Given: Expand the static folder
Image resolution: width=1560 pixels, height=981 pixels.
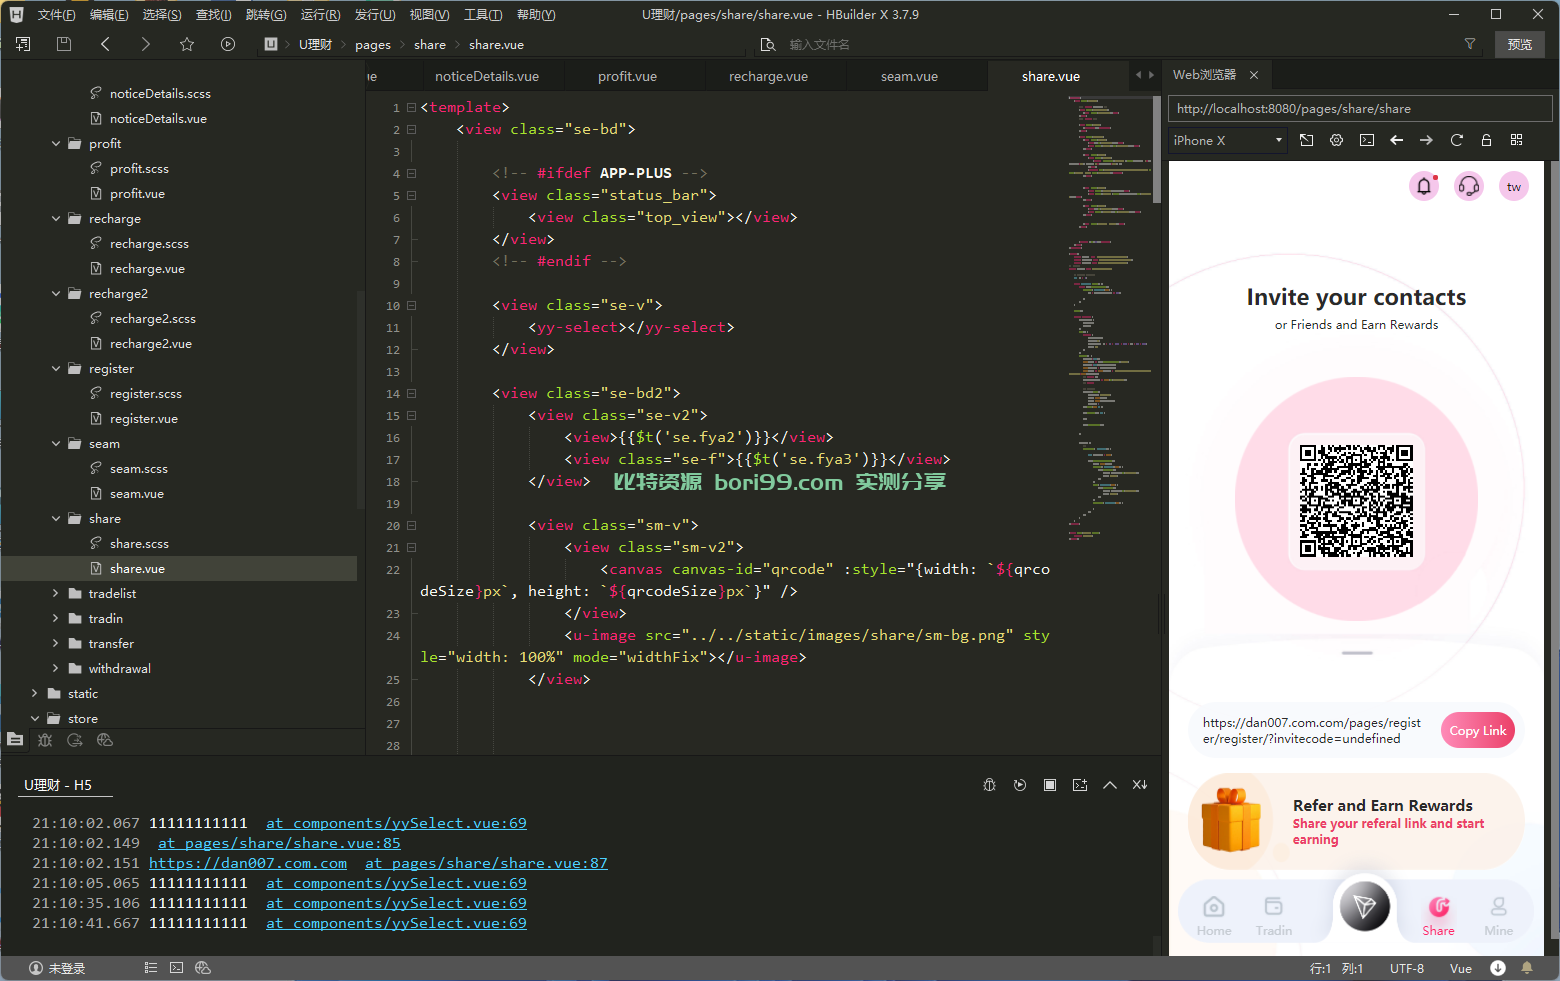Looking at the screenshot, I should [x=35, y=694].
